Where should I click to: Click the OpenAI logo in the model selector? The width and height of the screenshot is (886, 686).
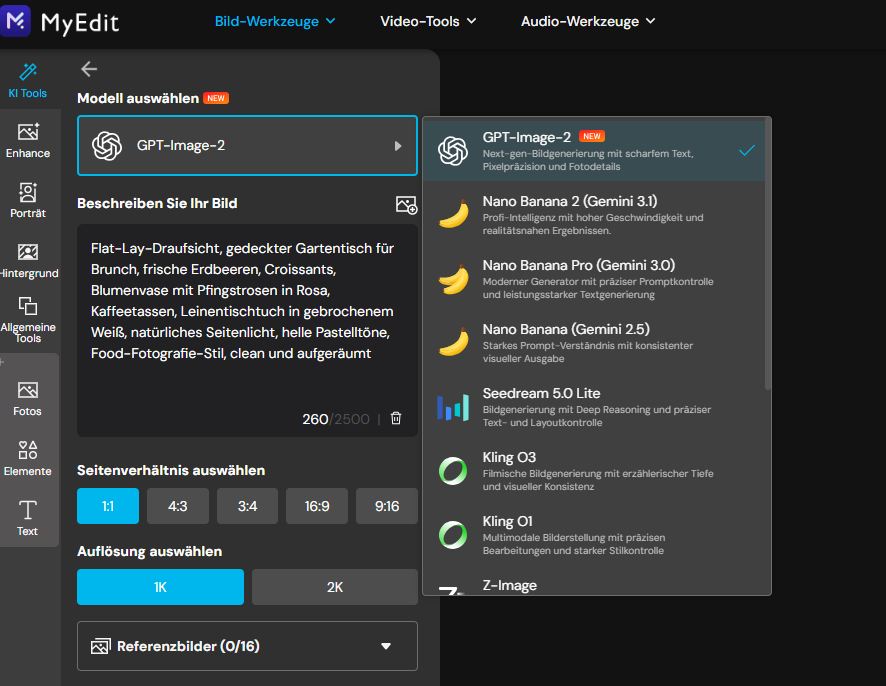(107, 146)
